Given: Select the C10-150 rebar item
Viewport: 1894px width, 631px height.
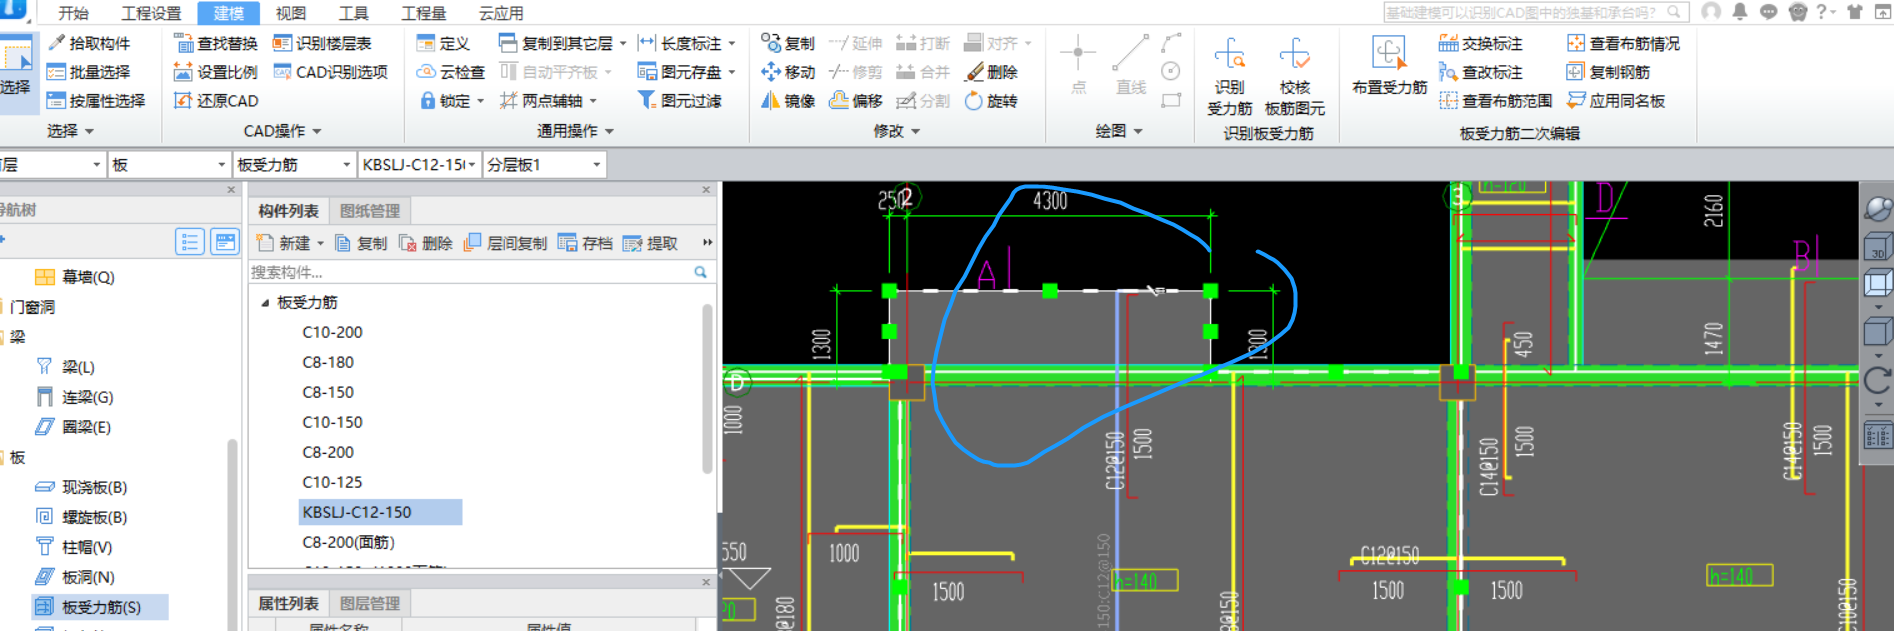Looking at the screenshot, I should [332, 422].
